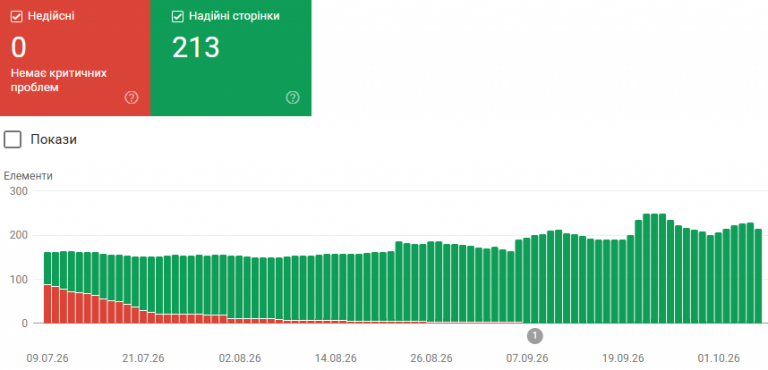Click the first red bar at 09.07.26
The height and width of the screenshot is (370, 768).
(x=48, y=304)
